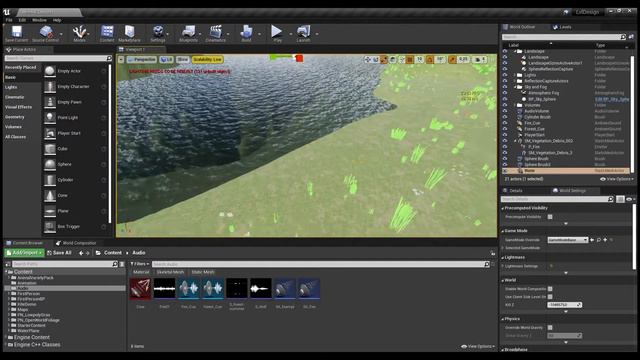The width and height of the screenshot is (640, 360).
Task: Open View Options in the World Outliner
Action: pos(616,179)
